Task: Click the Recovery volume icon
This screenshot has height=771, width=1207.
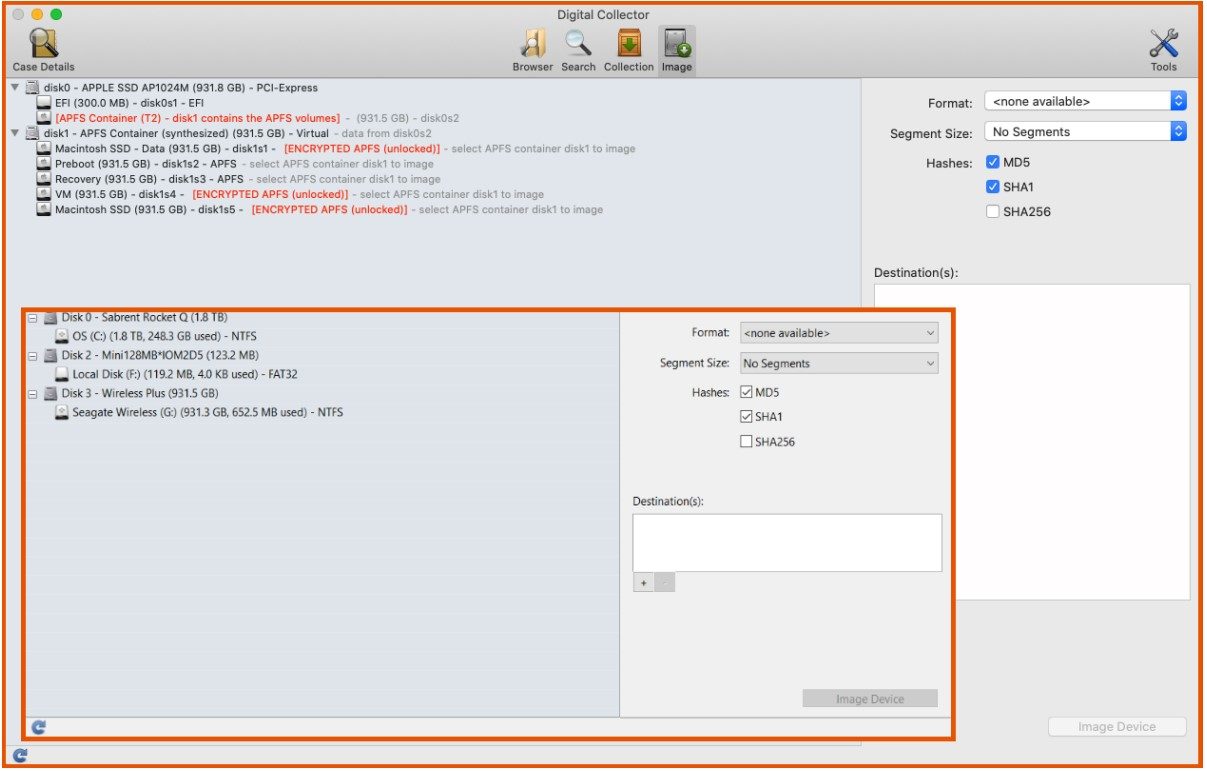Action: (44, 179)
